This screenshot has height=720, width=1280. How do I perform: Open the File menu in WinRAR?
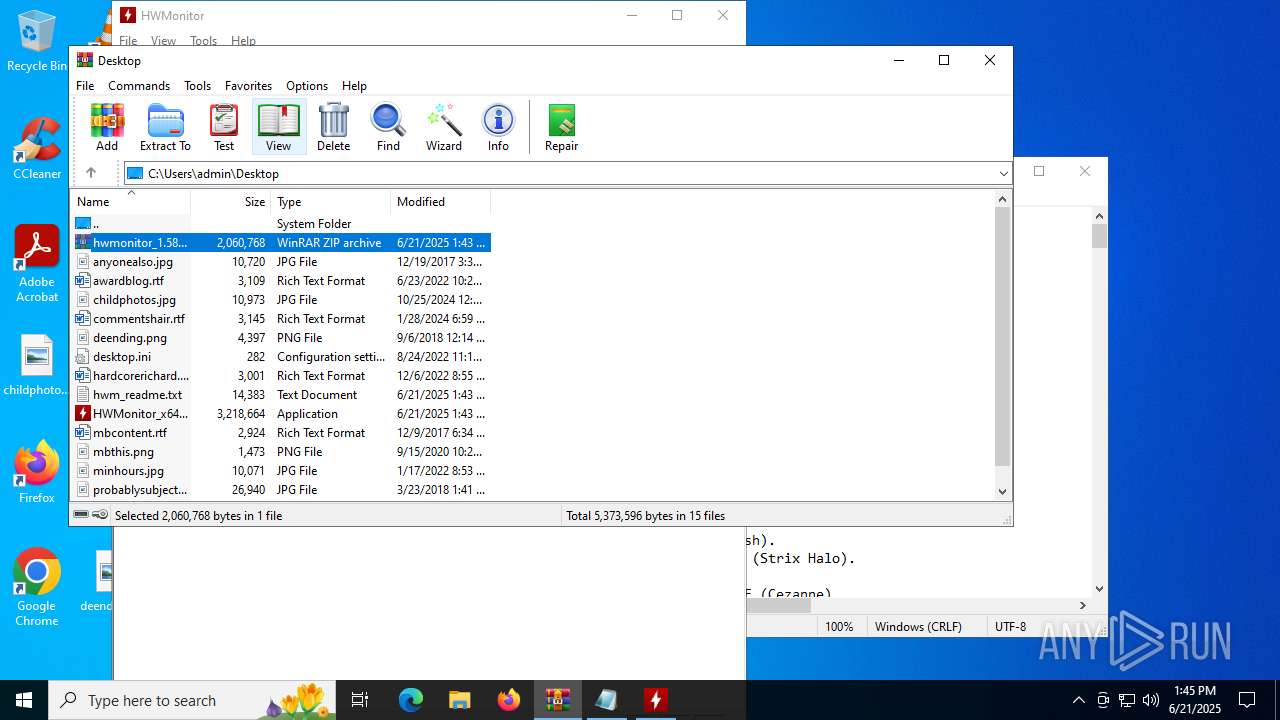click(x=85, y=86)
